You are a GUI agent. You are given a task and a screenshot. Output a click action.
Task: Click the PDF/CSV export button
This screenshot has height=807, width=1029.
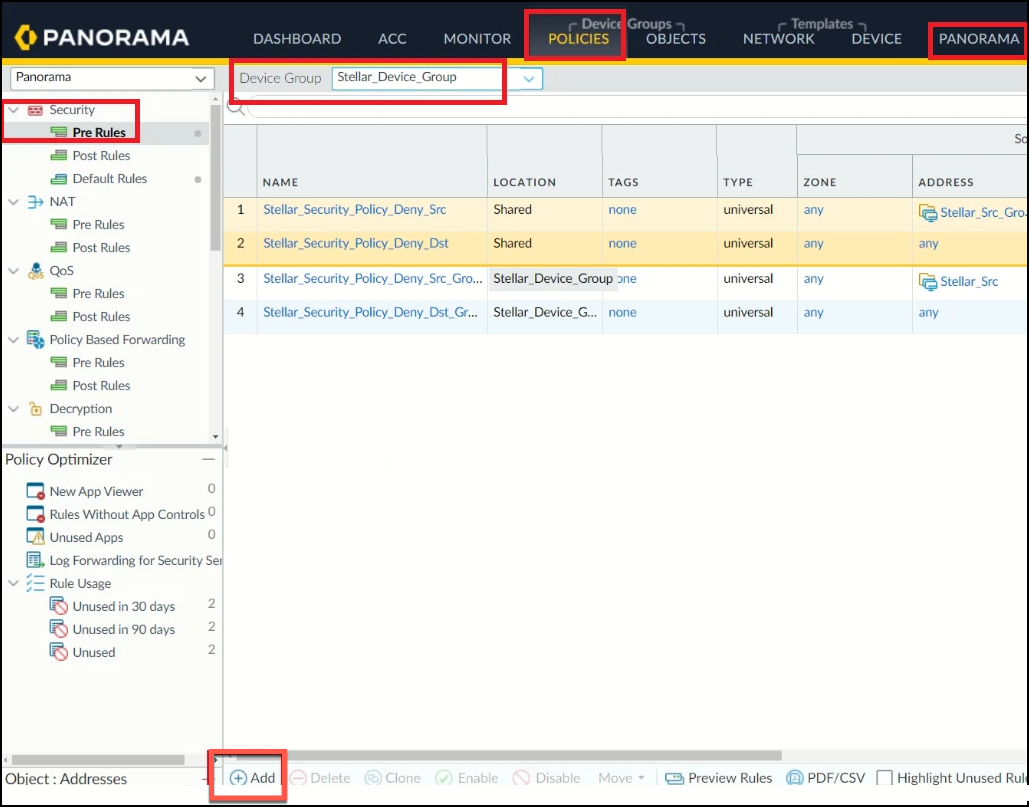tap(826, 778)
